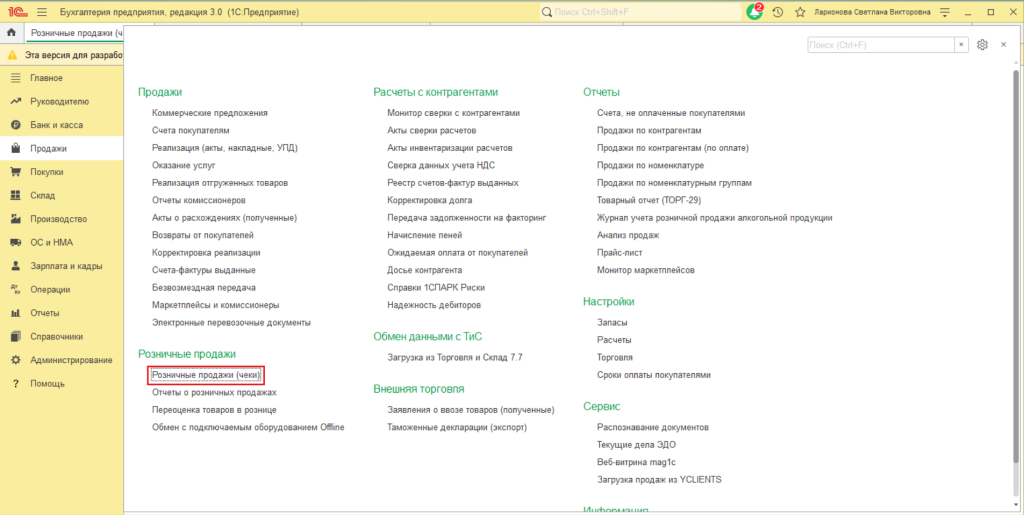Open Текущие дела ЭДО
1024x515 pixels.
[x=636, y=445]
